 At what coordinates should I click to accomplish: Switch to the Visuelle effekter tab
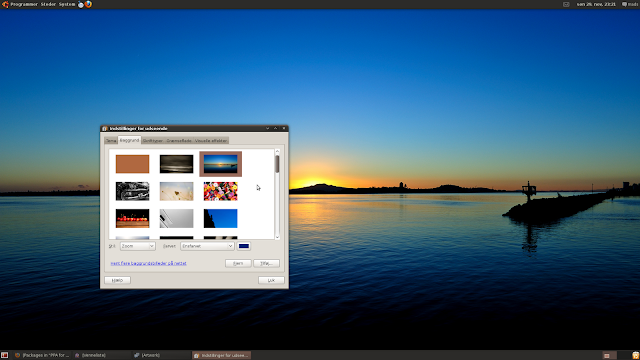(x=211, y=140)
